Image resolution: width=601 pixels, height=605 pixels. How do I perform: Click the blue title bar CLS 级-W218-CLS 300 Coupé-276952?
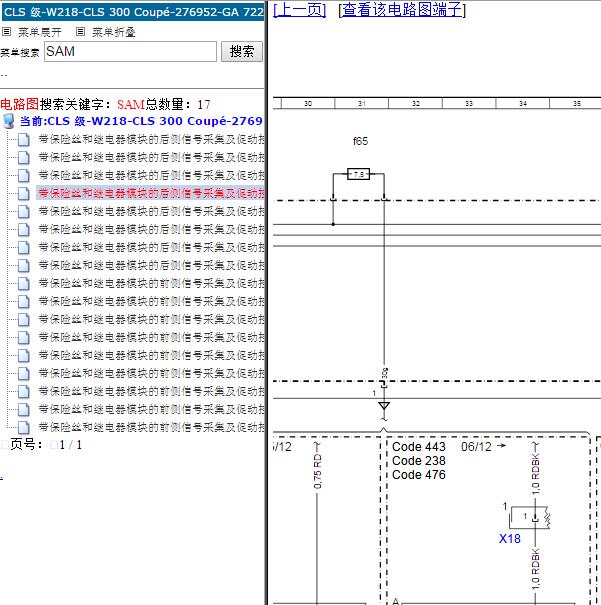pyautogui.click(x=133, y=12)
